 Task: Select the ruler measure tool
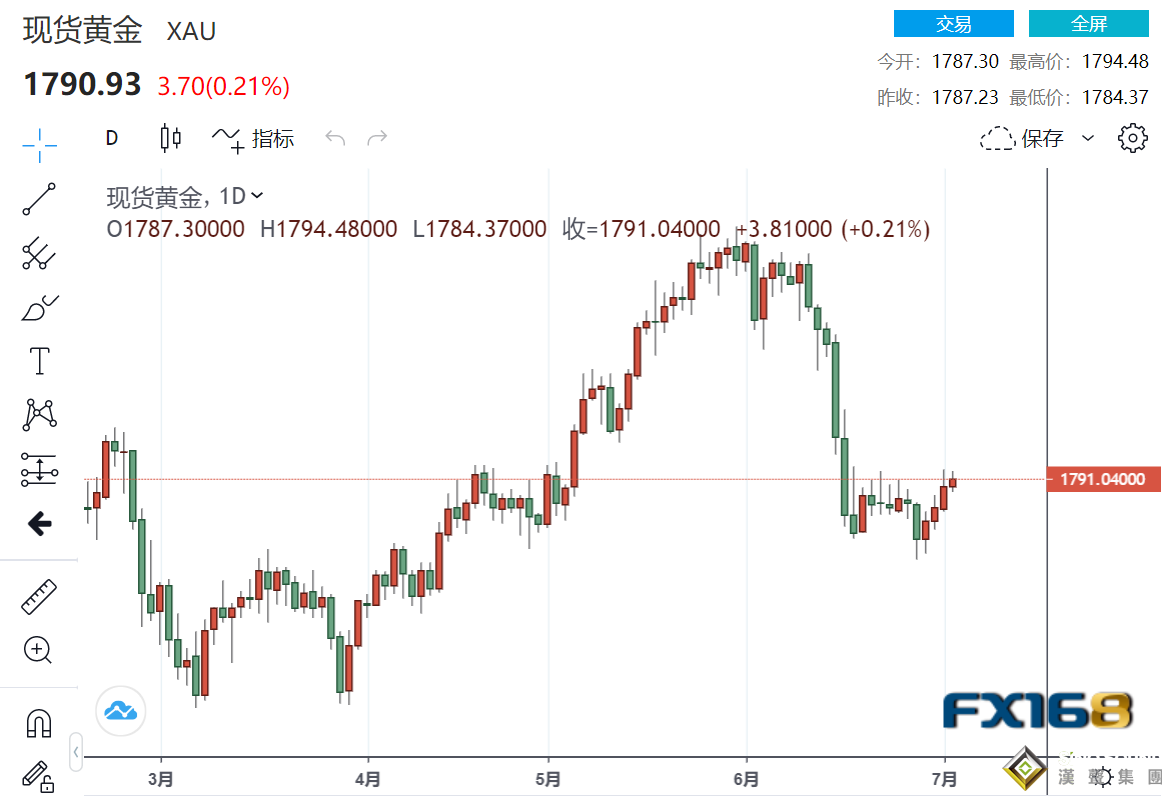[39, 597]
